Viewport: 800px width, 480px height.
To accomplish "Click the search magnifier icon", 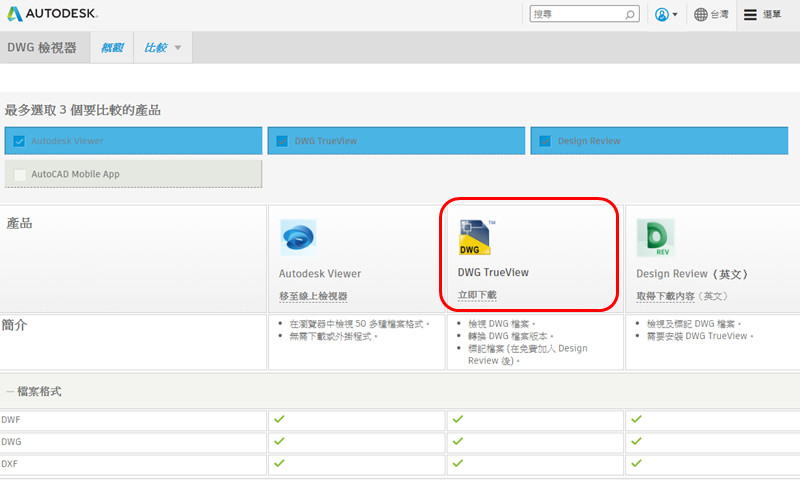I will click(x=630, y=14).
